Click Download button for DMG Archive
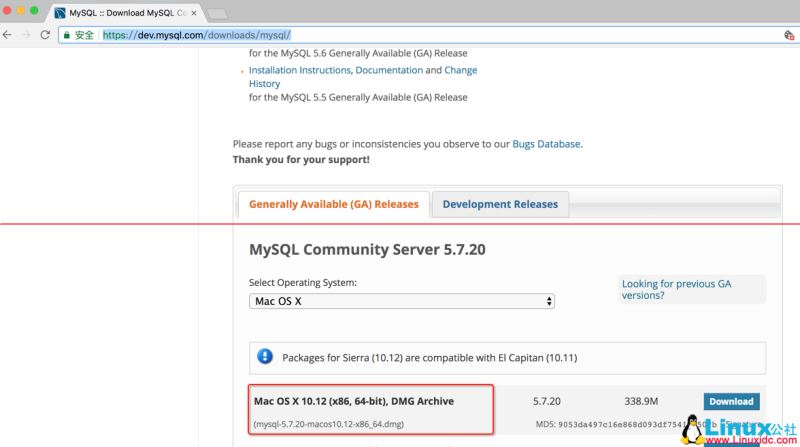This screenshot has width=800, height=447. coord(731,401)
